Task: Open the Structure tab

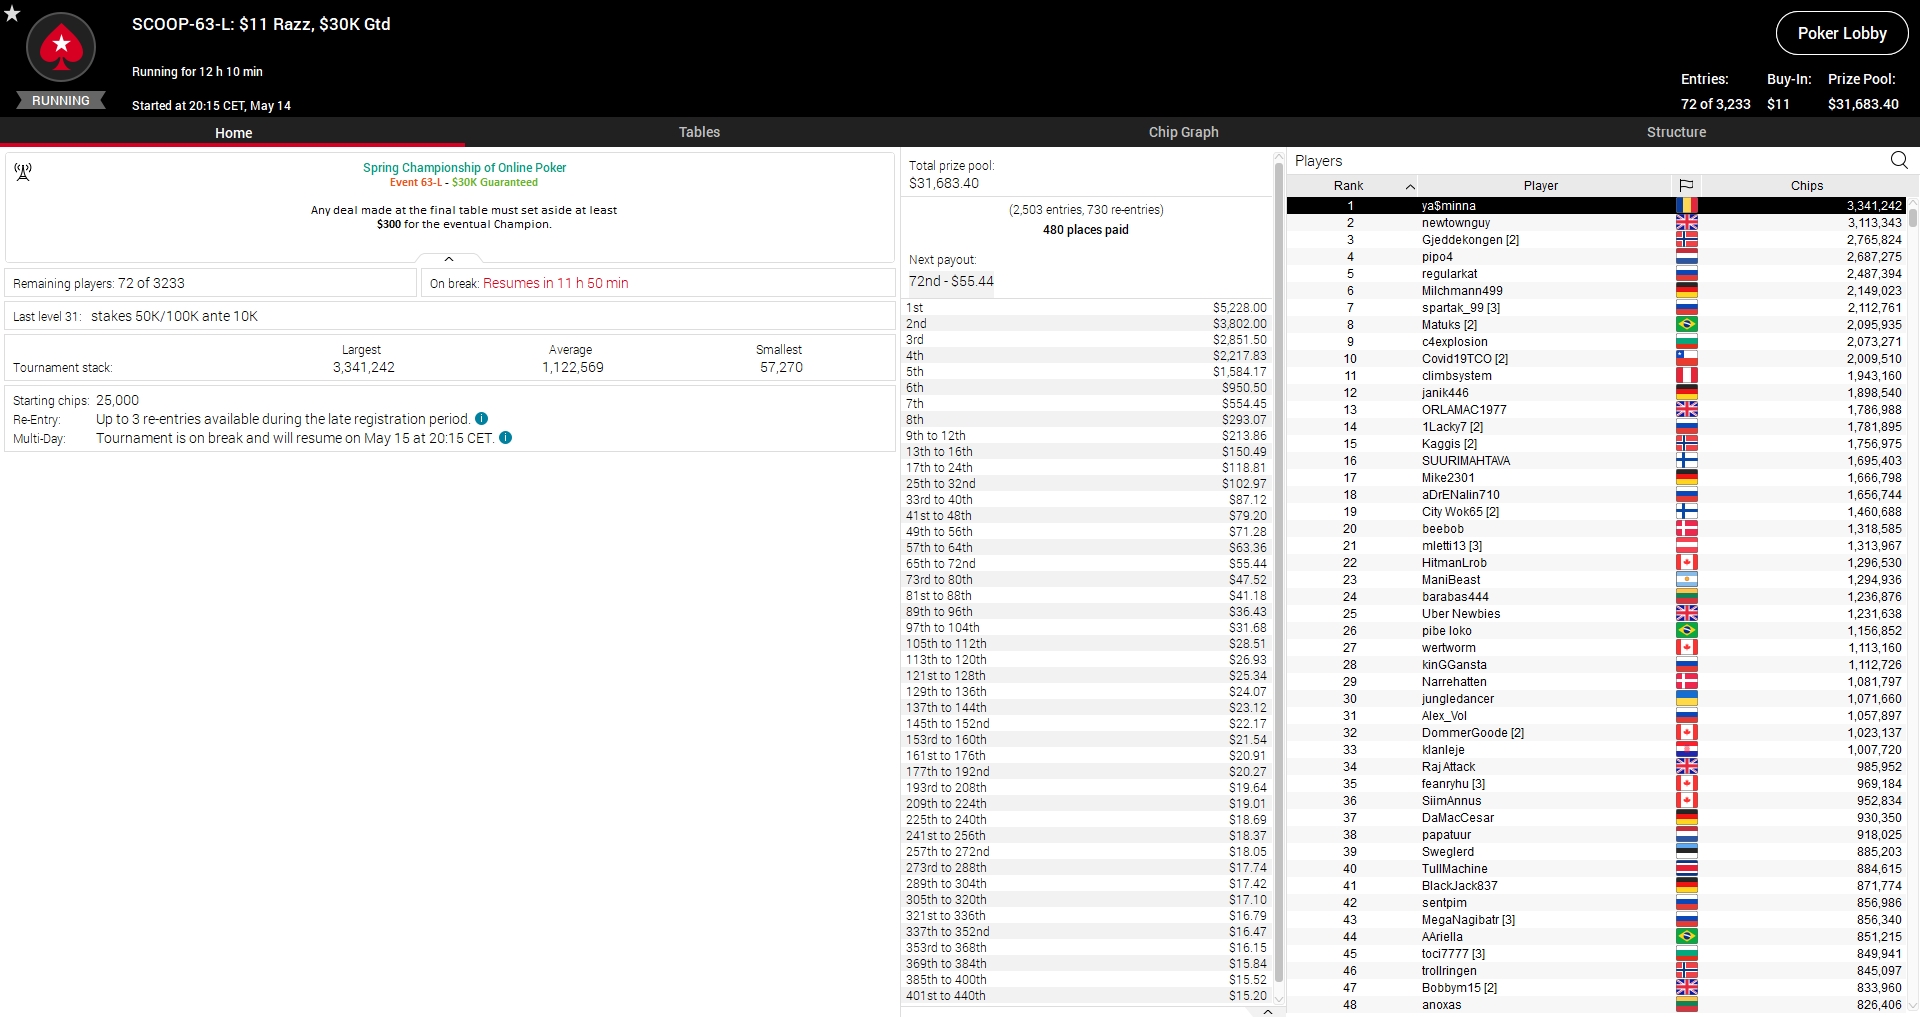Action: pyautogui.click(x=1676, y=132)
